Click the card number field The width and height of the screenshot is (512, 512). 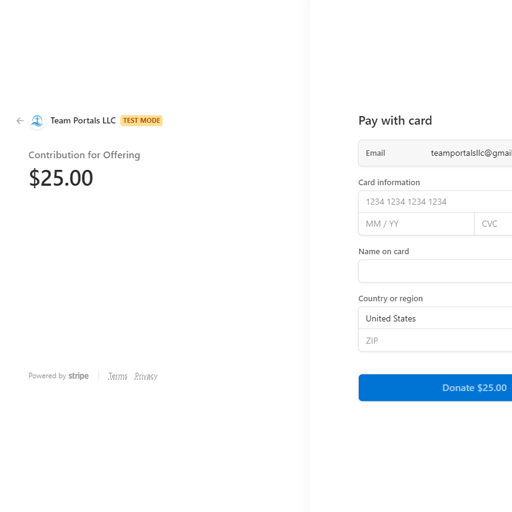click(435, 202)
